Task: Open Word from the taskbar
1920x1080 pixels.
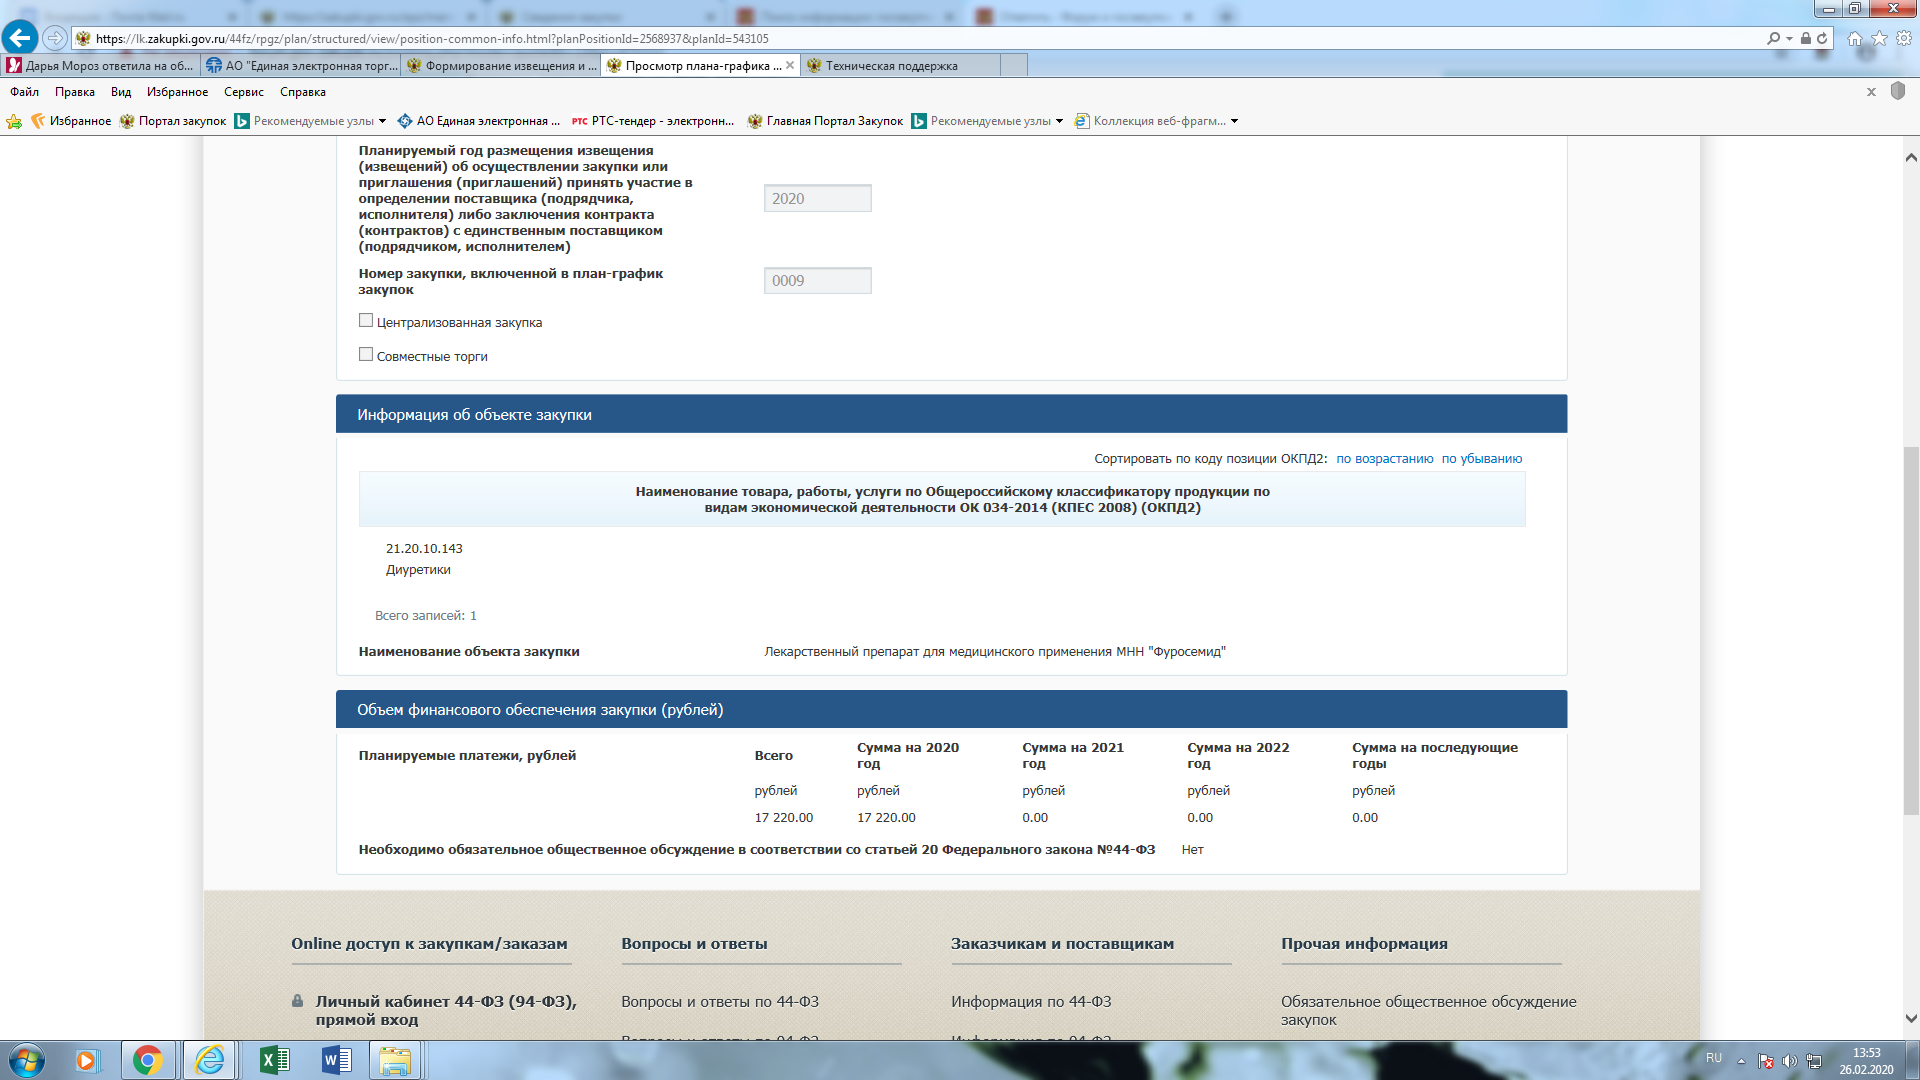Action: click(x=337, y=1060)
